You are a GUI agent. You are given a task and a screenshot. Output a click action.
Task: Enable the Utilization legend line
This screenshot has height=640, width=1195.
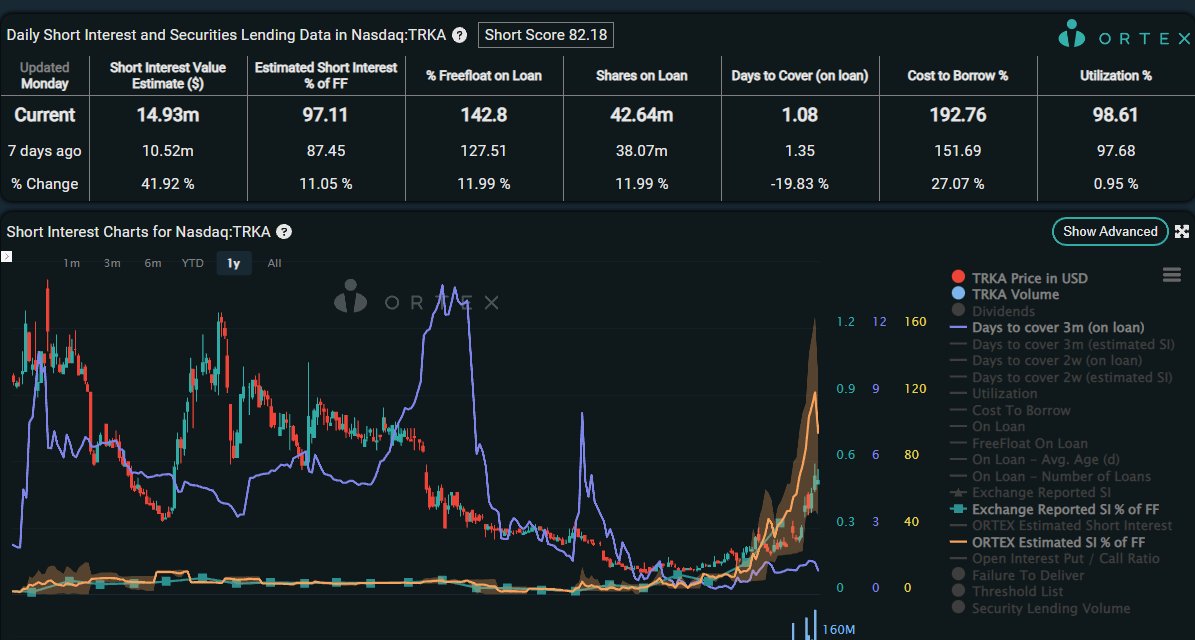995,393
